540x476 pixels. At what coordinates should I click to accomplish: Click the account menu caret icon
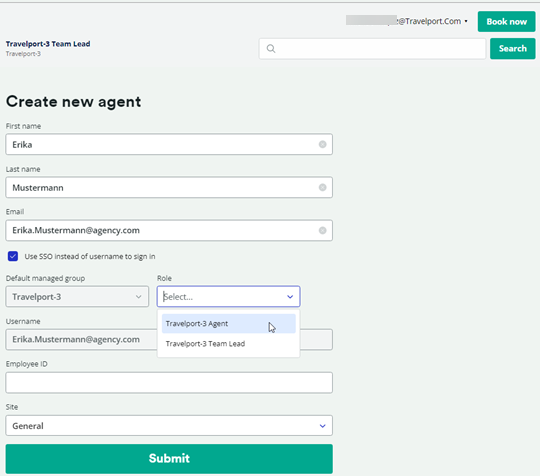[x=466, y=21]
